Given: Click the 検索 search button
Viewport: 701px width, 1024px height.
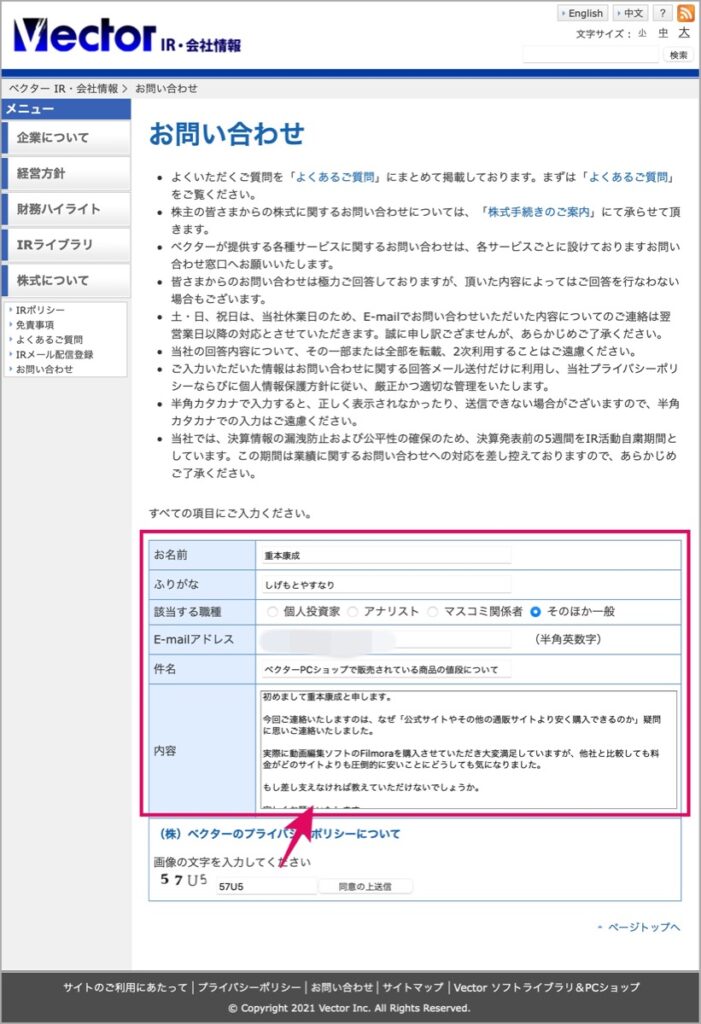Looking at the screenshot, I should point(678,55).
